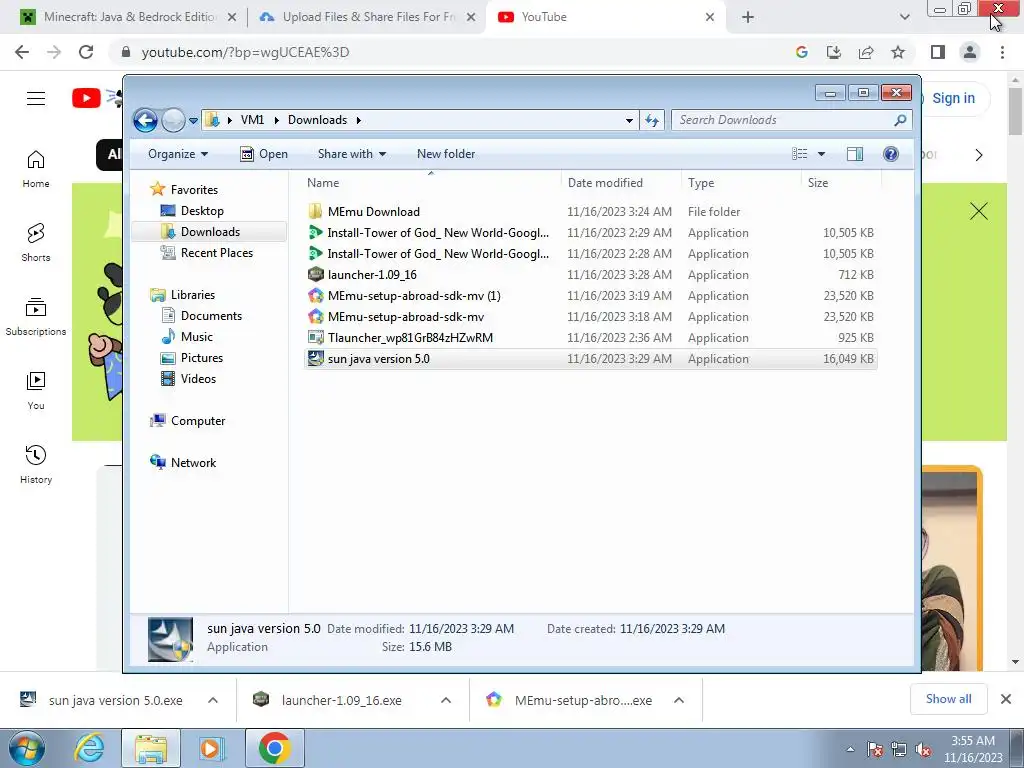Go back in Explorer using back arrow
Viewport: 1024px width, 768px height.
click(145, 120)
